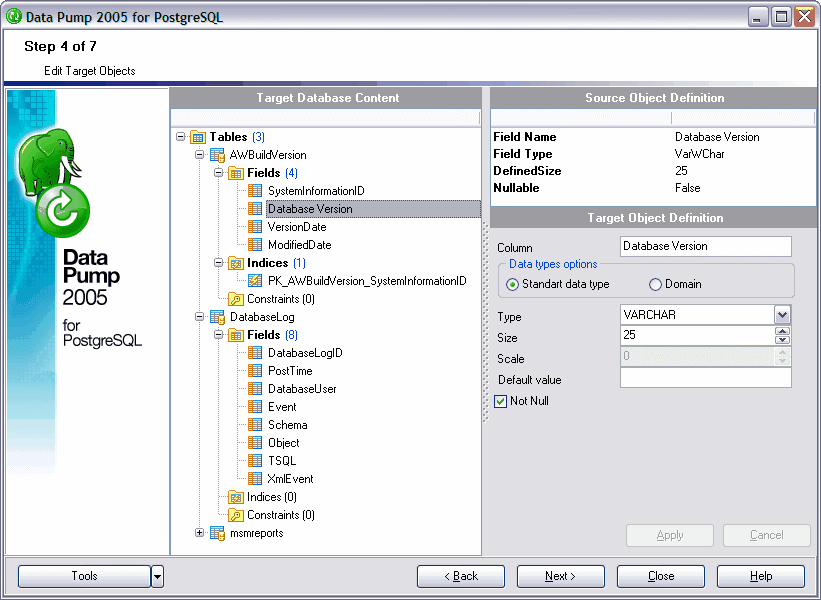The height and width of the screenshot is (600, 821).
Task: Click the Database Version field icon
Action: [x=255, y=209]
